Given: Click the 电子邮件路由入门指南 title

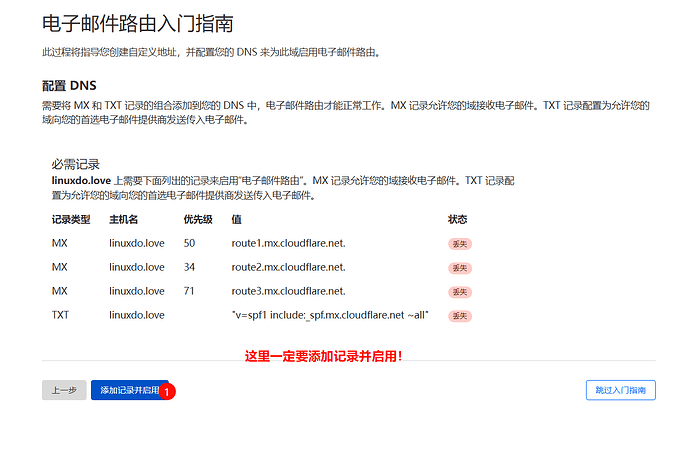Looking at the screenshot, I should [x=138, y=23].
